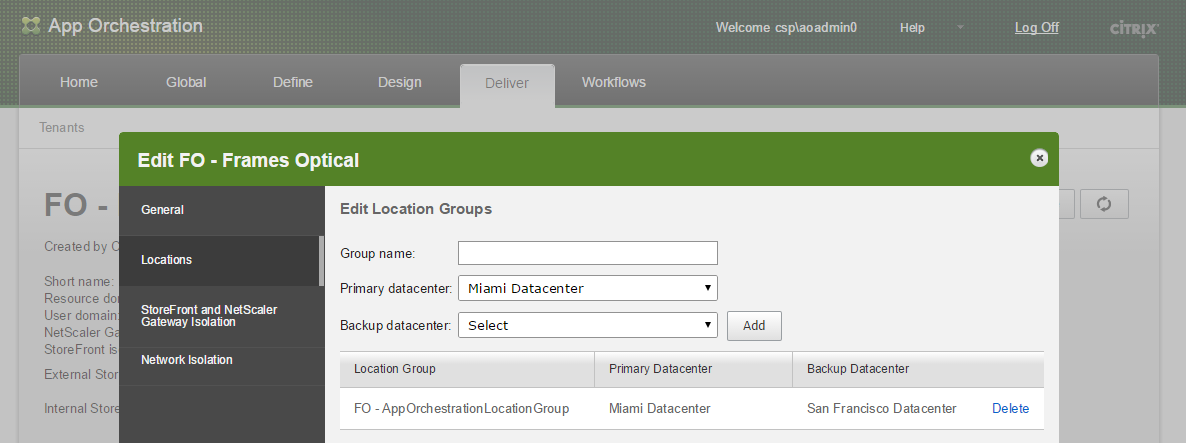1186x443 pixels.
Task: Click the Citrix logo
Action: click(x=1134, y=28)
